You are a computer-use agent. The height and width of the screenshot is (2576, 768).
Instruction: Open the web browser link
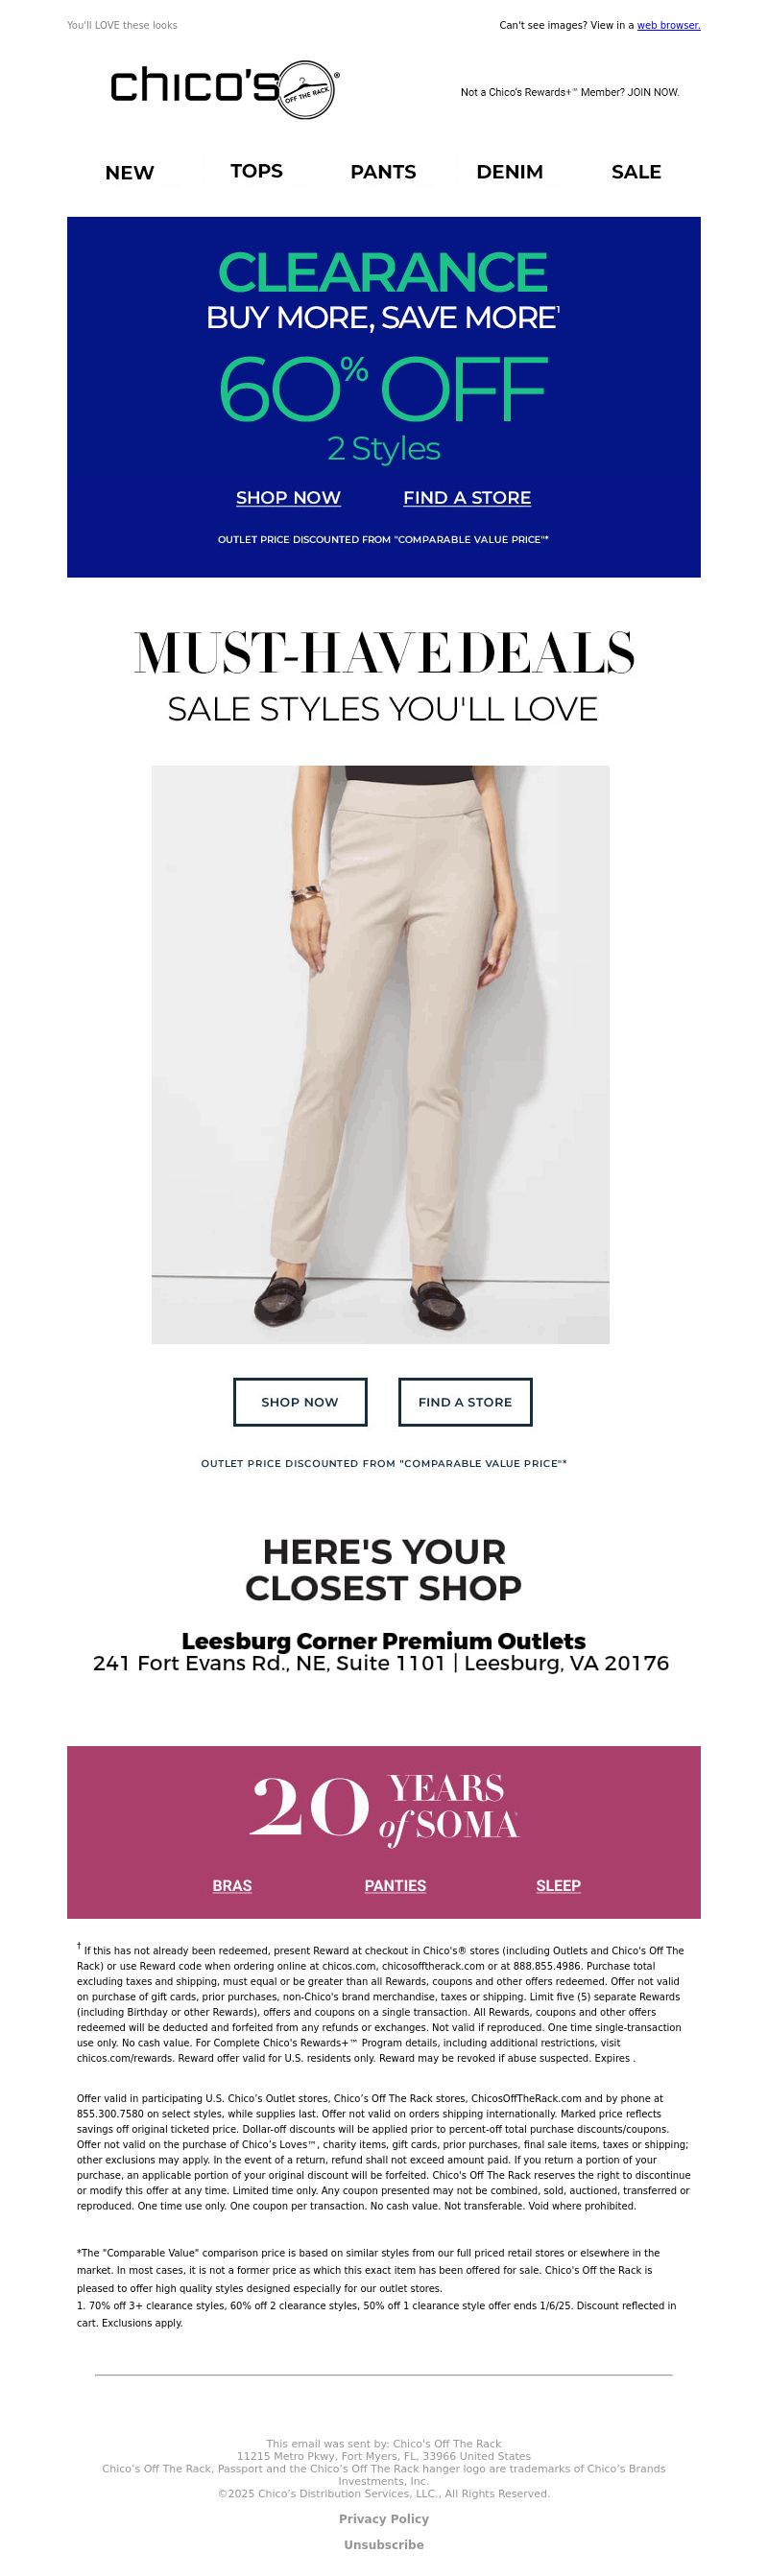point(669,25)
